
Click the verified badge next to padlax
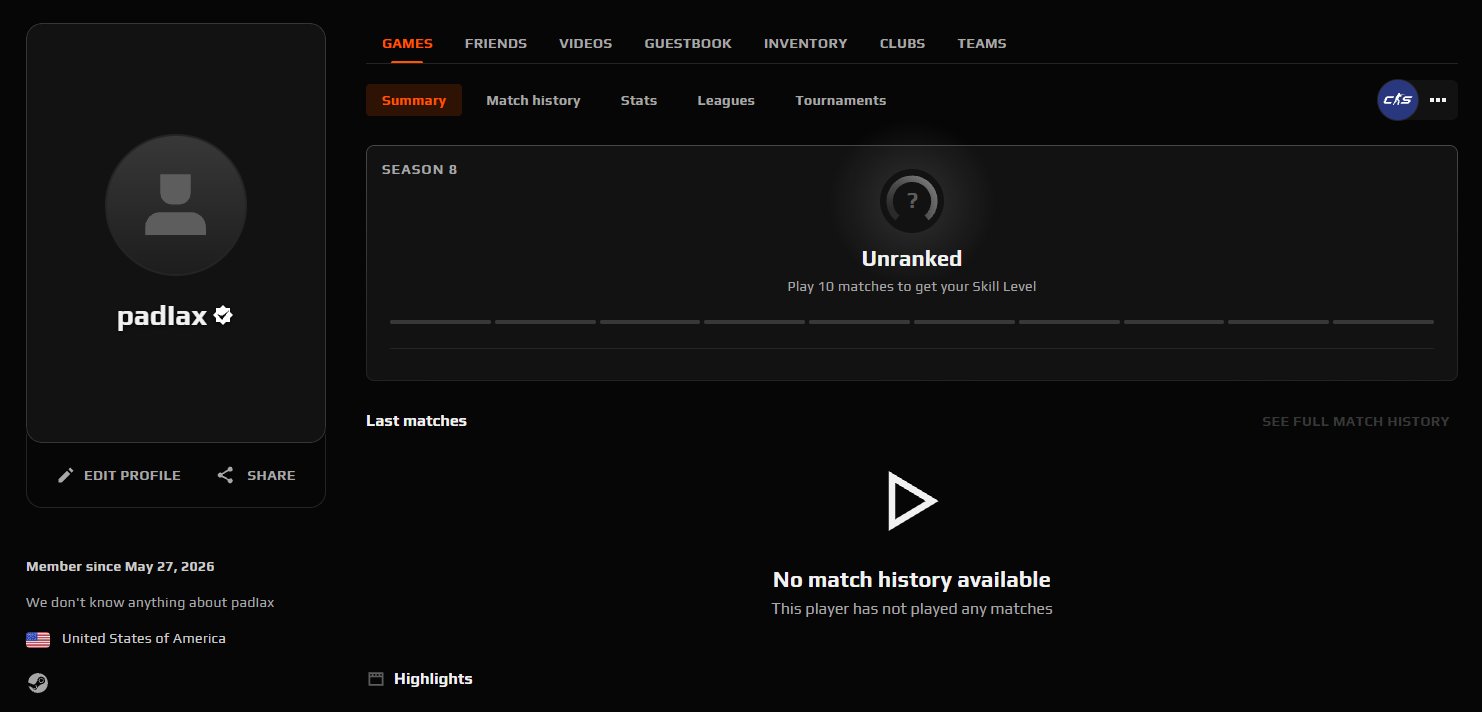pos(224,316)
